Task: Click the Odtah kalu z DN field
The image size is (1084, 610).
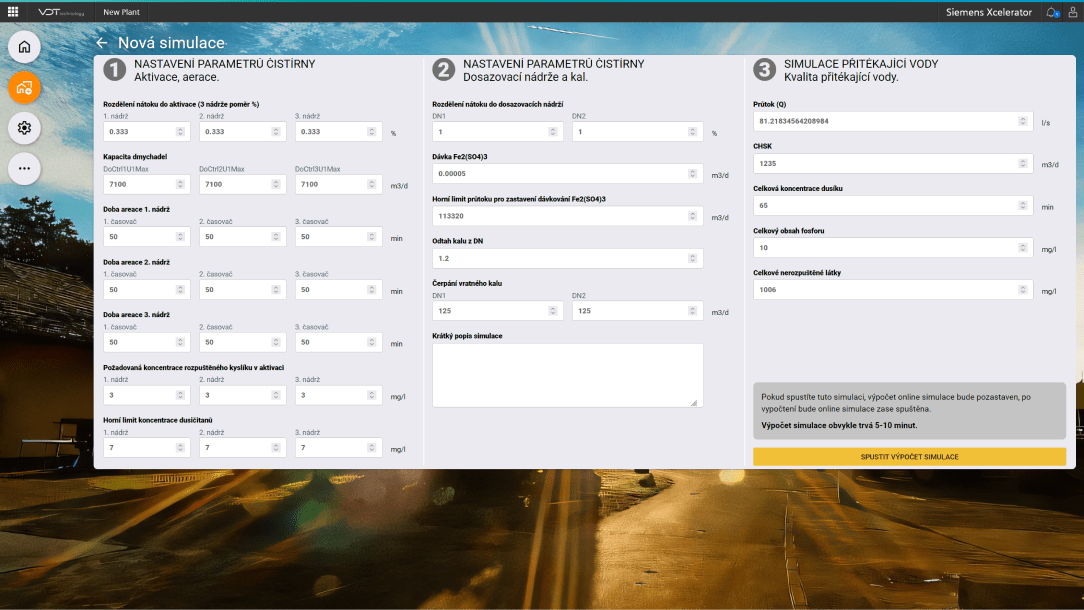Action: (x=560, y=258)
